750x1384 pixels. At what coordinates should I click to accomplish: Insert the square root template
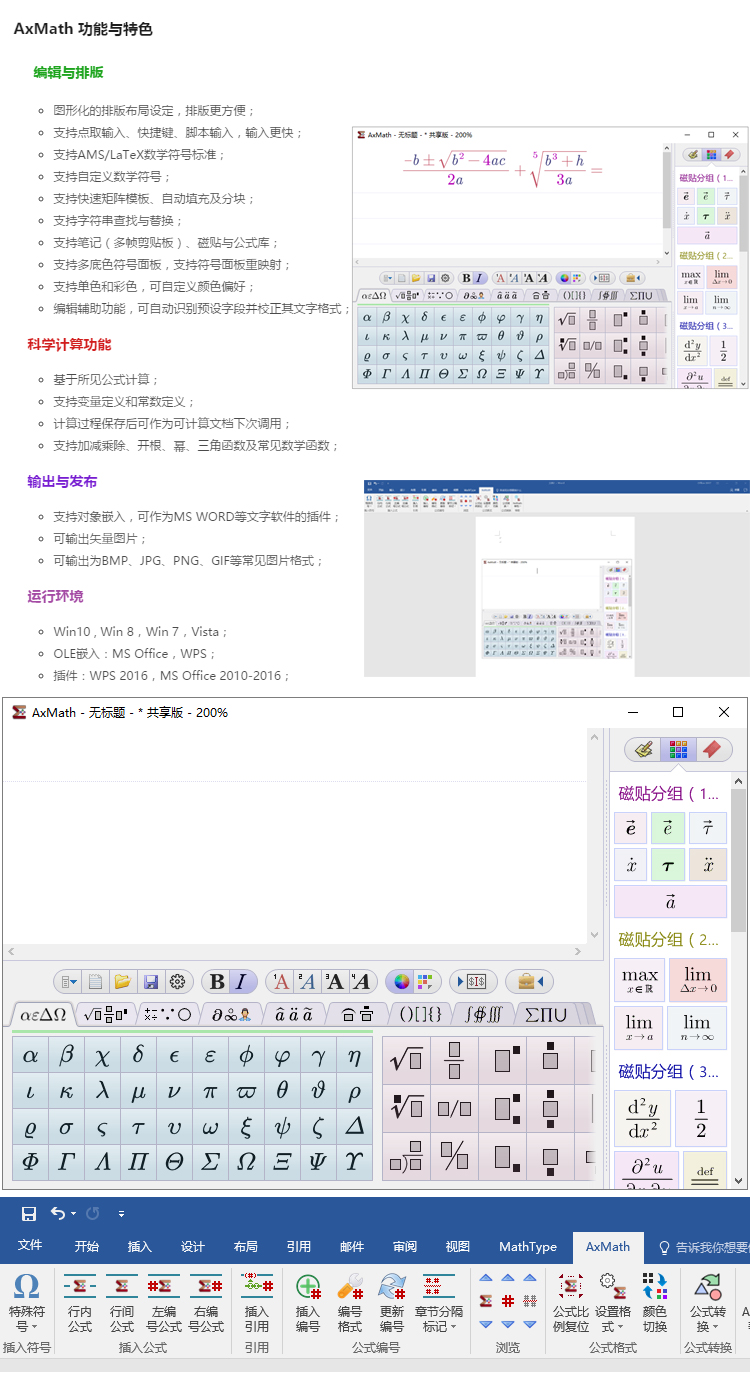click(406, 1060)
